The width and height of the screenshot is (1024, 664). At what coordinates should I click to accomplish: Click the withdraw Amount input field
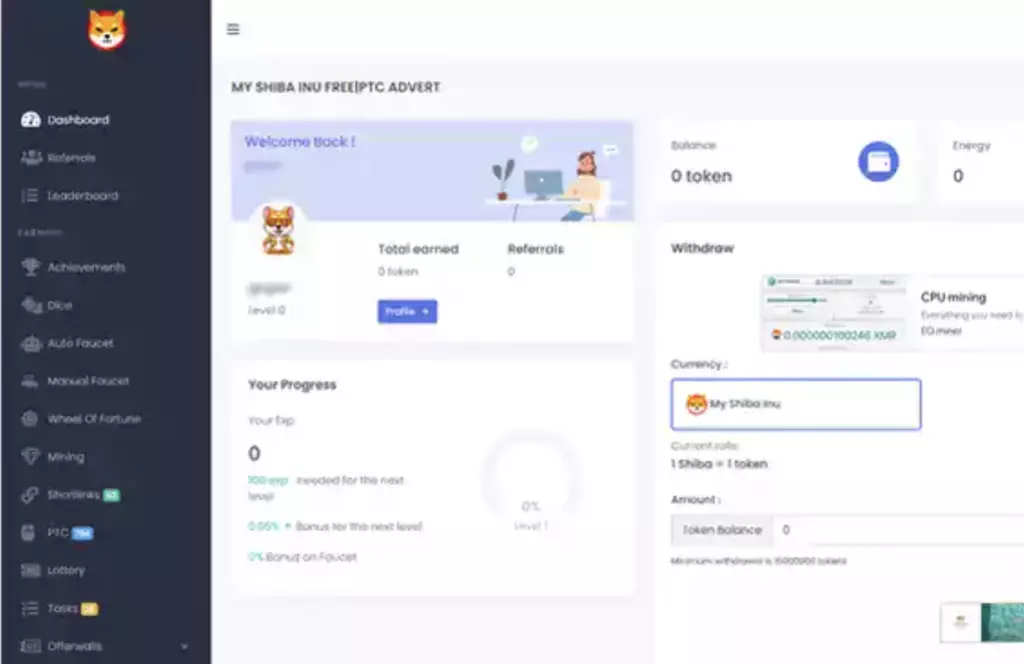pyautogui.click(x=898, y=530)
